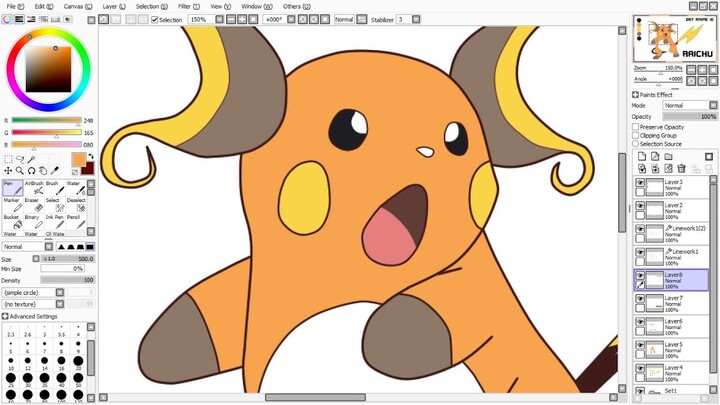The height and width of the screenshot is (405, 720).
Task: Open the Layer menu
Action: [x=113, y=6]
